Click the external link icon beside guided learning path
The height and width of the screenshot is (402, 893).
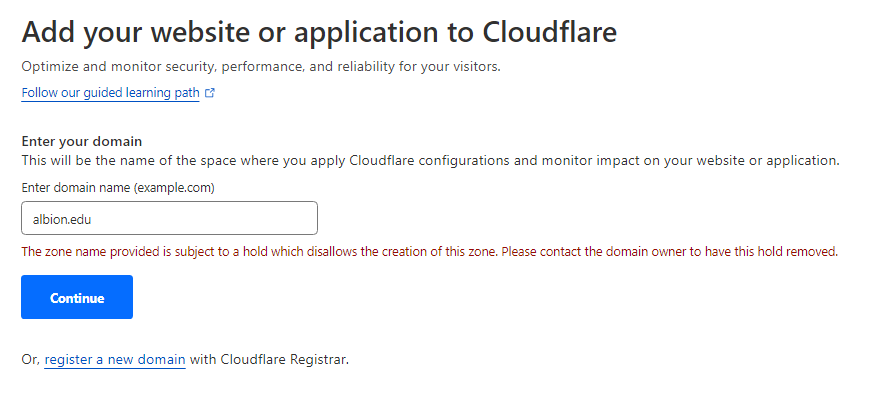pyautogui.click(x=210, y=93)
